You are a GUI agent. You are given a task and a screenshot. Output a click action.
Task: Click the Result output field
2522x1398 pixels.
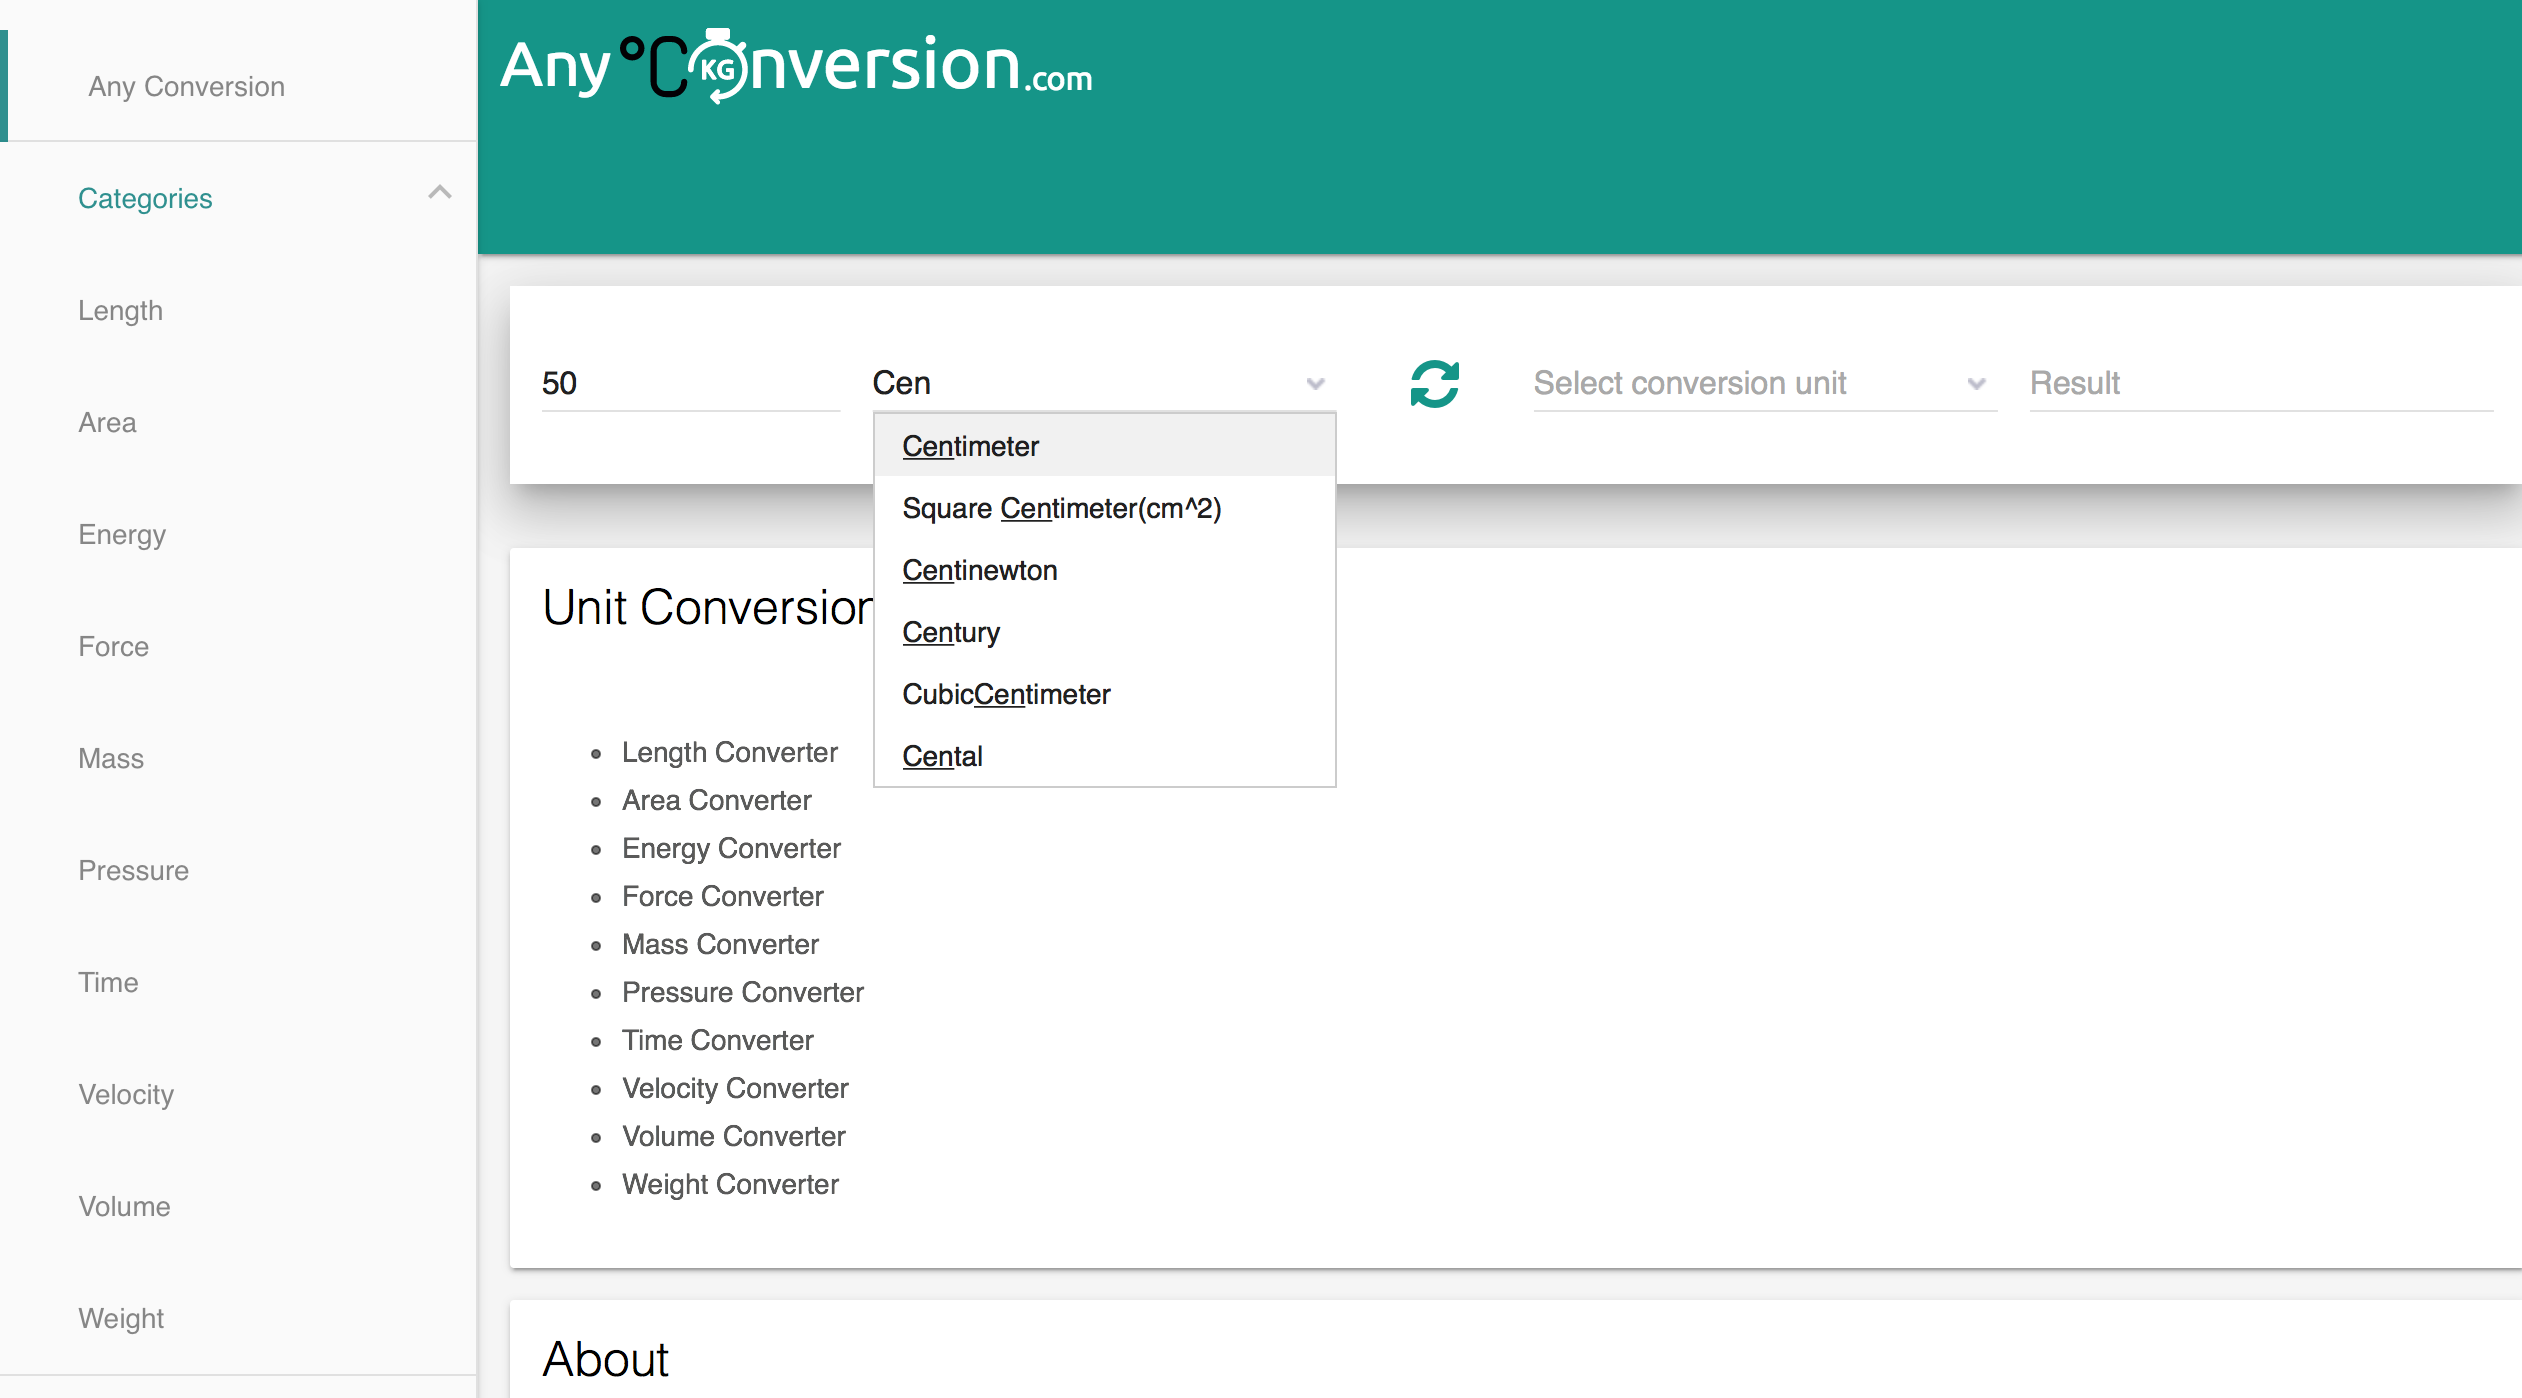[x=2260, y=384]
